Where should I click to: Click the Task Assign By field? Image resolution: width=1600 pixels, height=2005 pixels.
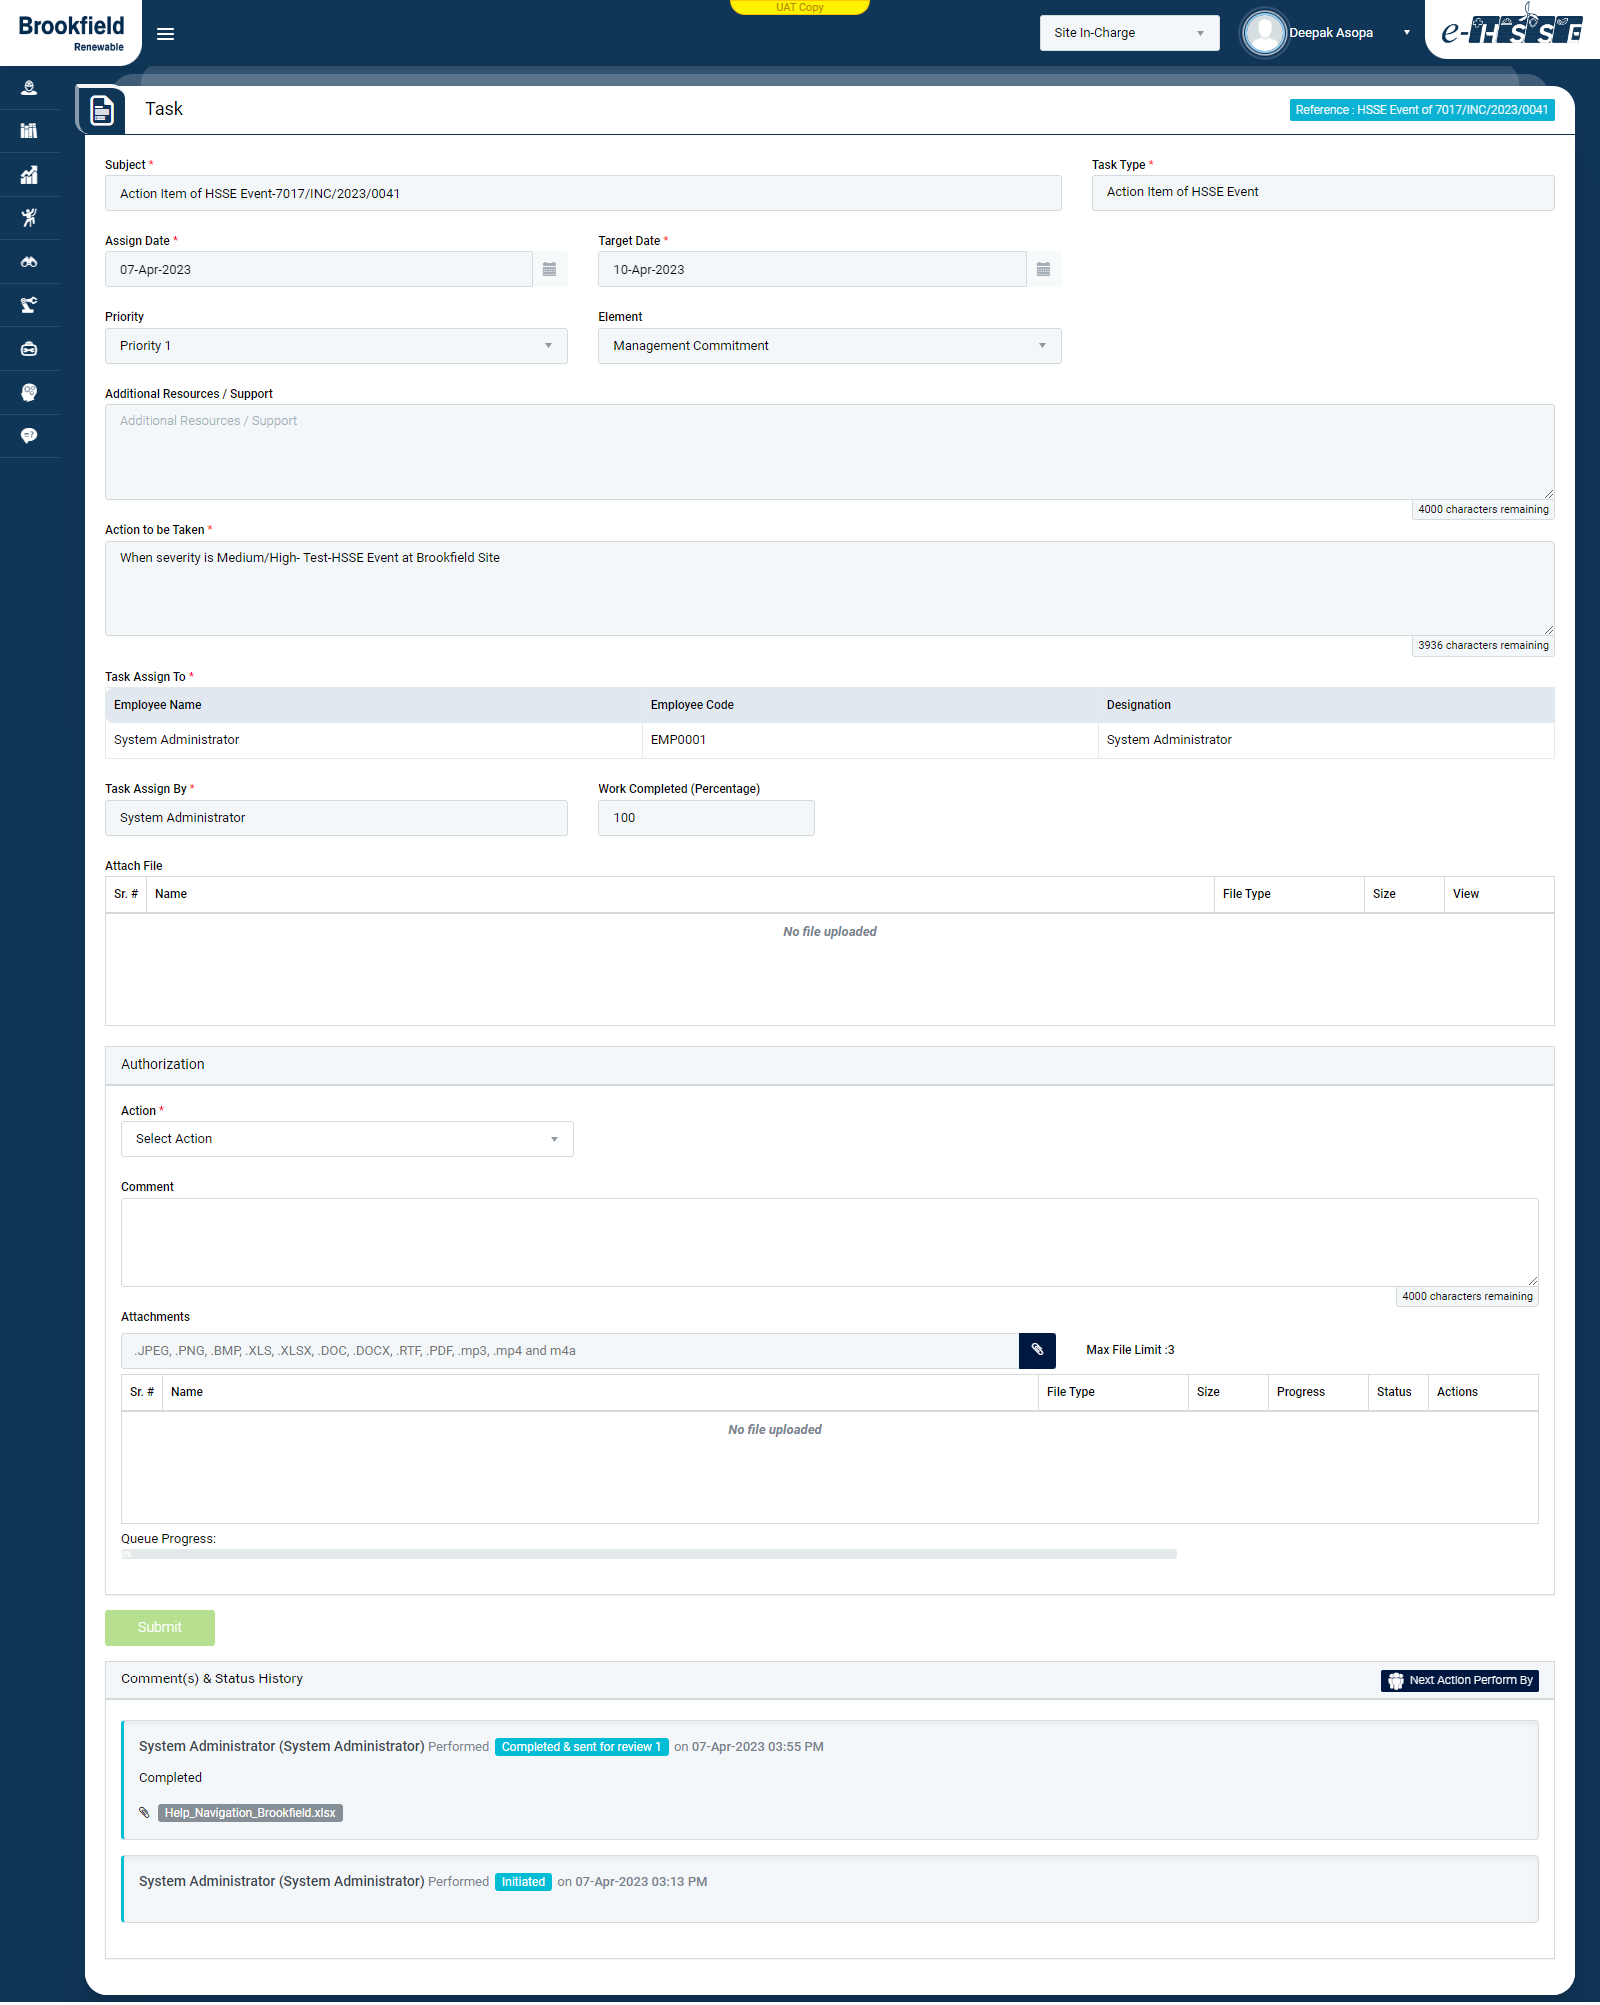(x=336, y=818)
